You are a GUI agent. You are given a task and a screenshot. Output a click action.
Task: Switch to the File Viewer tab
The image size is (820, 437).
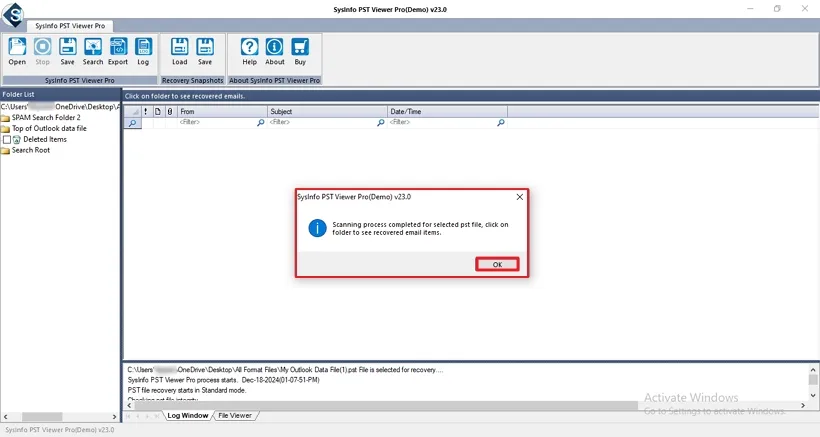[235, 416]
